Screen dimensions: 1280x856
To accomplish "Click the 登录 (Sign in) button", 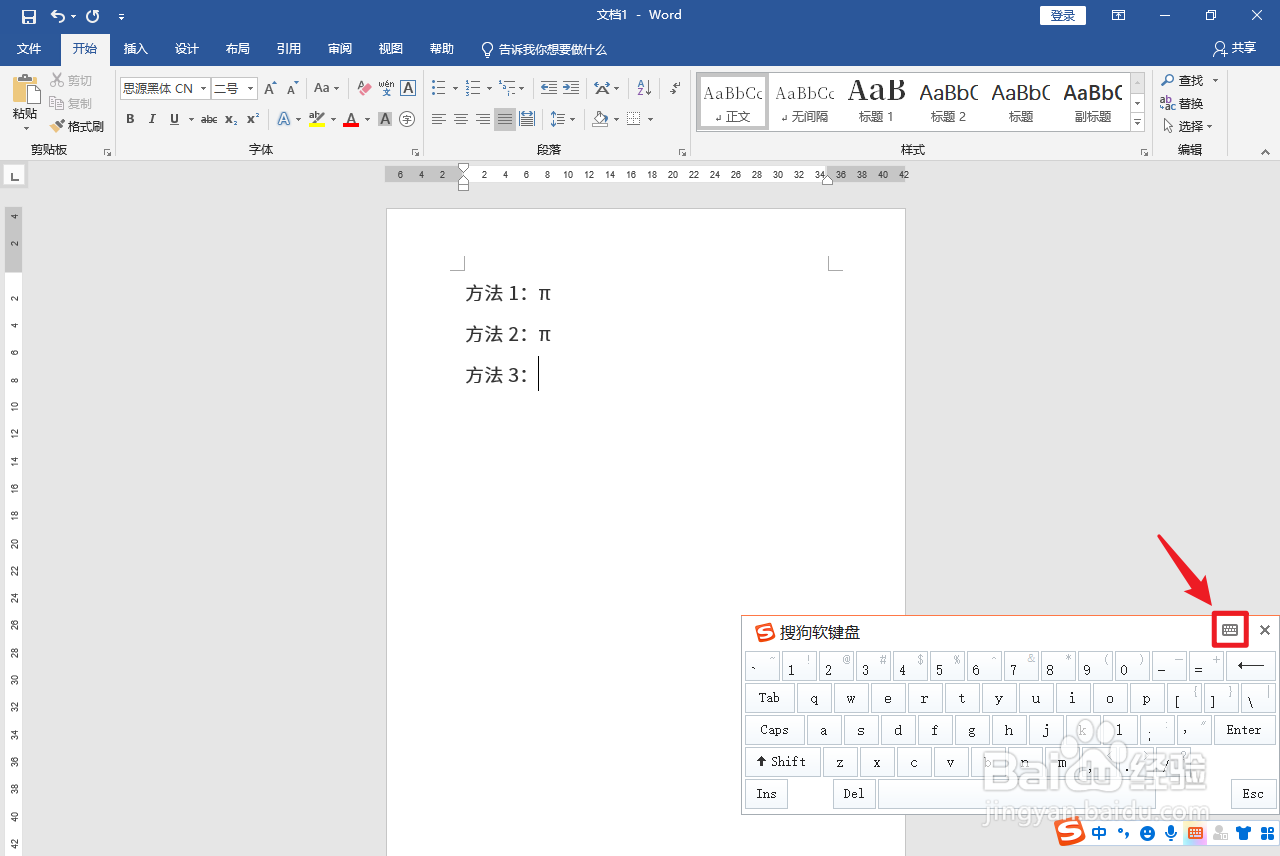I will point(1063,15).
